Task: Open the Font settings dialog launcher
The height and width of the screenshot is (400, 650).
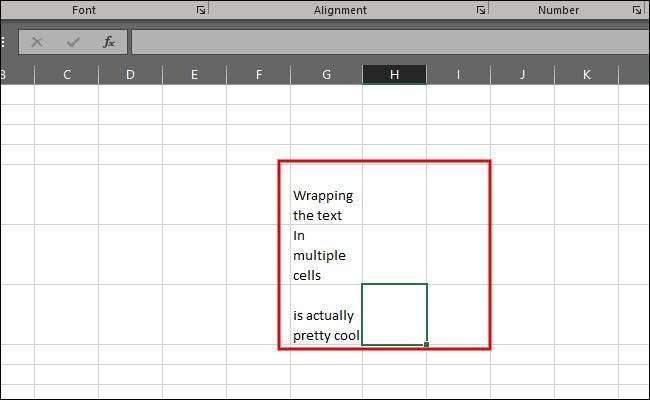Action: point(201,10)
